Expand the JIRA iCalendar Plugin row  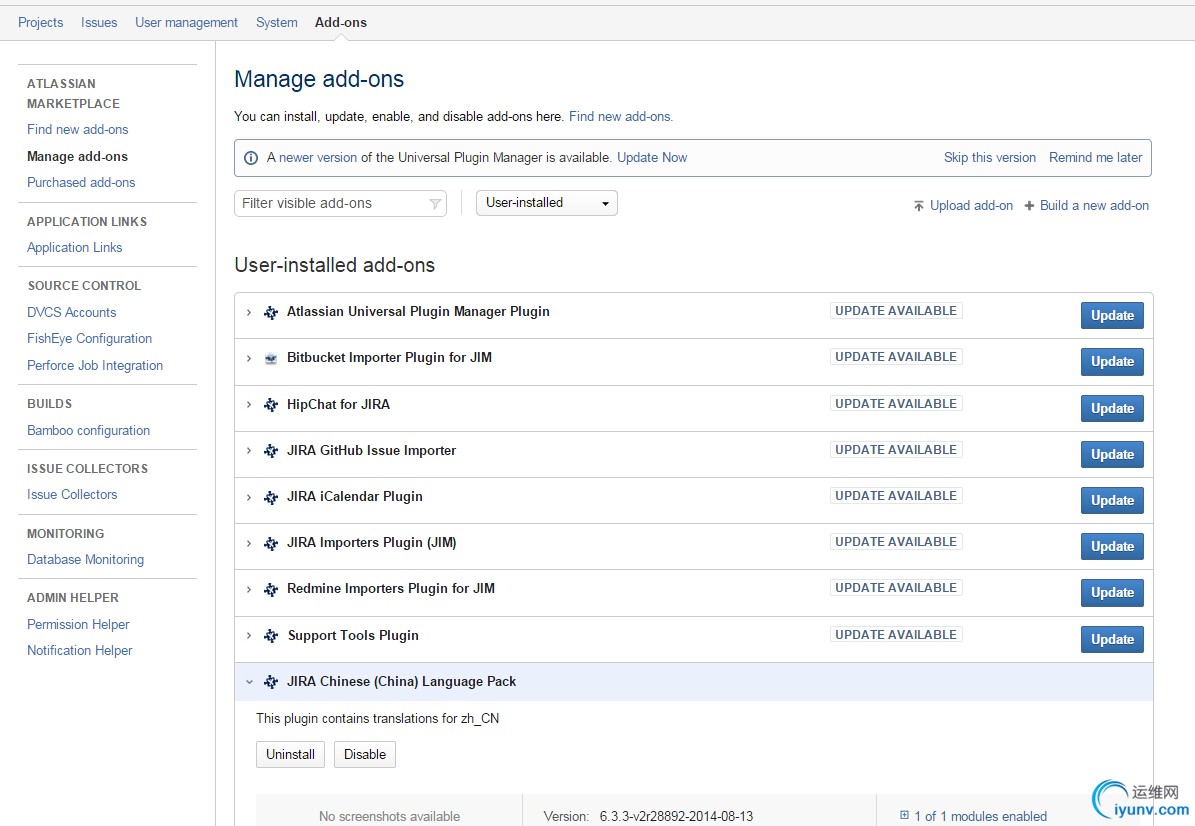pos(248,497)
